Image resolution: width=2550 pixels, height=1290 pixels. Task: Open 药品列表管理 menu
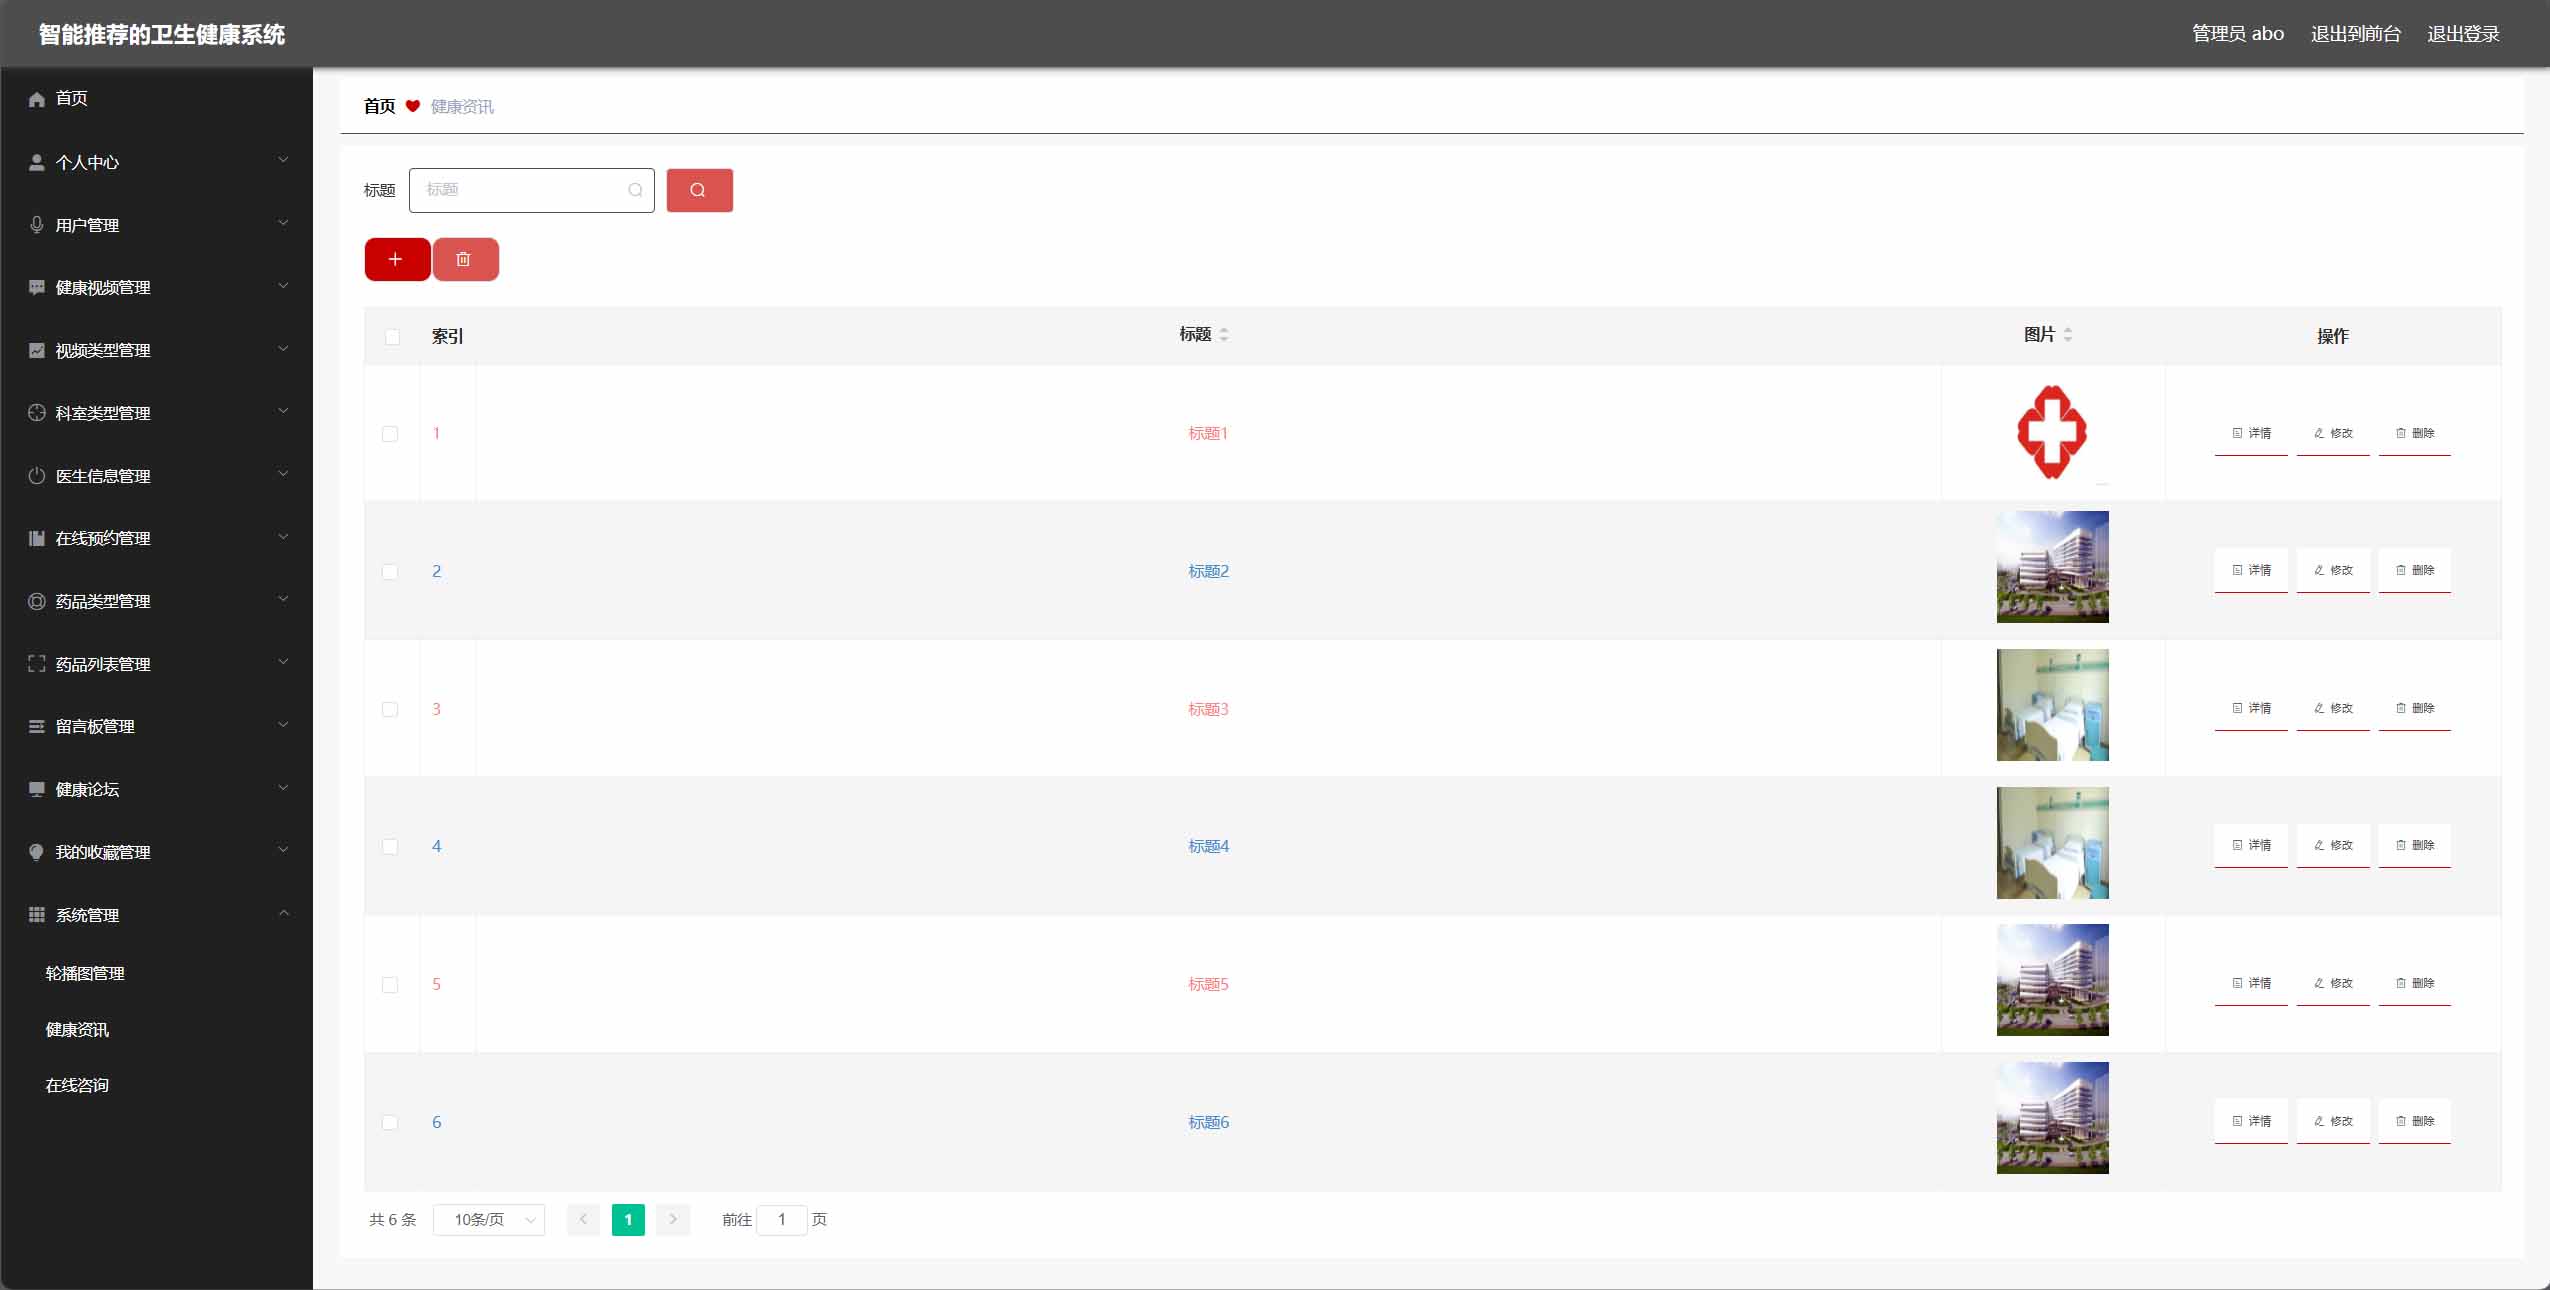(157, 664)
